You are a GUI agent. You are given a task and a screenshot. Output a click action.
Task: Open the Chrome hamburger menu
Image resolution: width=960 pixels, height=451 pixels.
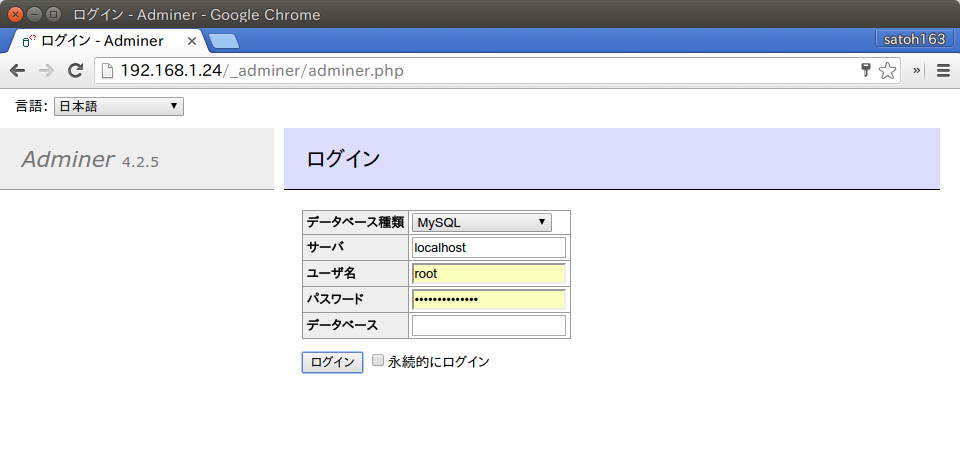(943, 70)
